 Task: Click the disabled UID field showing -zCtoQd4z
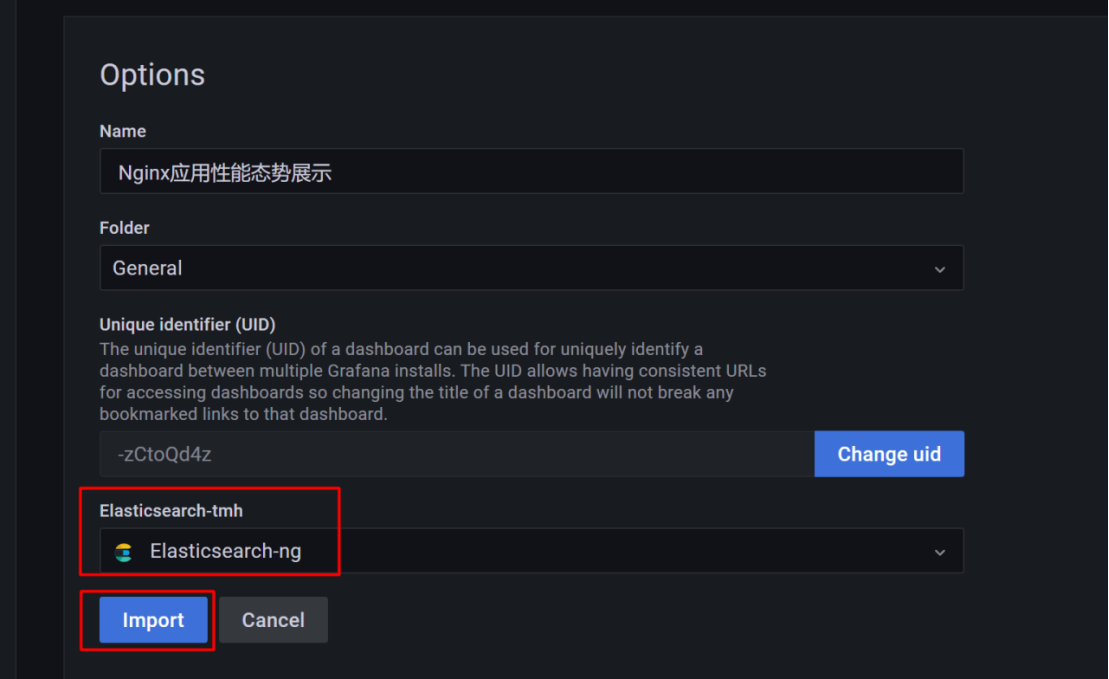457,454
